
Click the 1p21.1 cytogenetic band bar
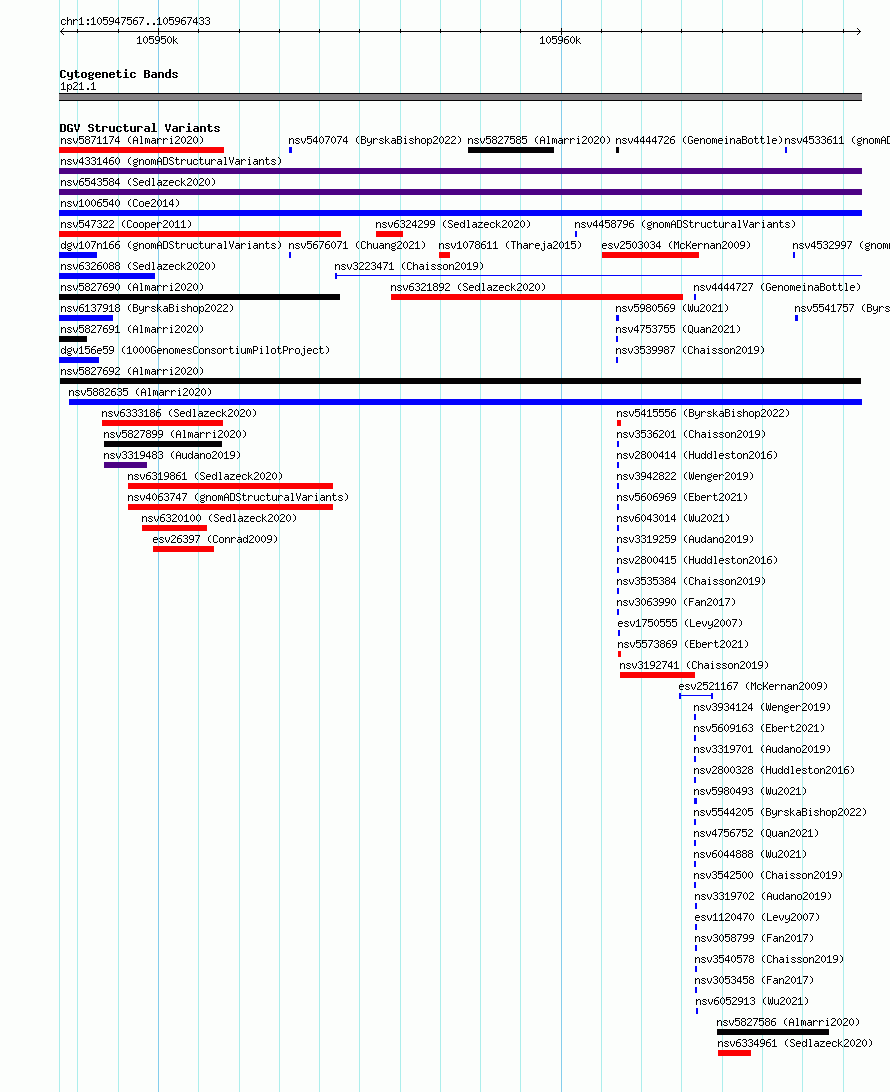(460, 97)
